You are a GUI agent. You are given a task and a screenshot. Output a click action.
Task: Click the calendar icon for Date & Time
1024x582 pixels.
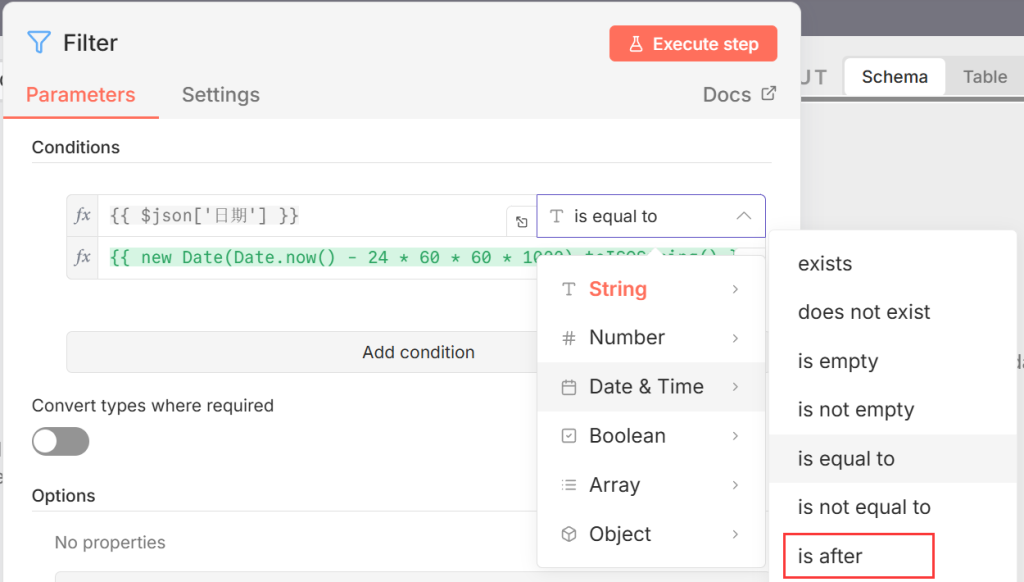pos(569,387)
